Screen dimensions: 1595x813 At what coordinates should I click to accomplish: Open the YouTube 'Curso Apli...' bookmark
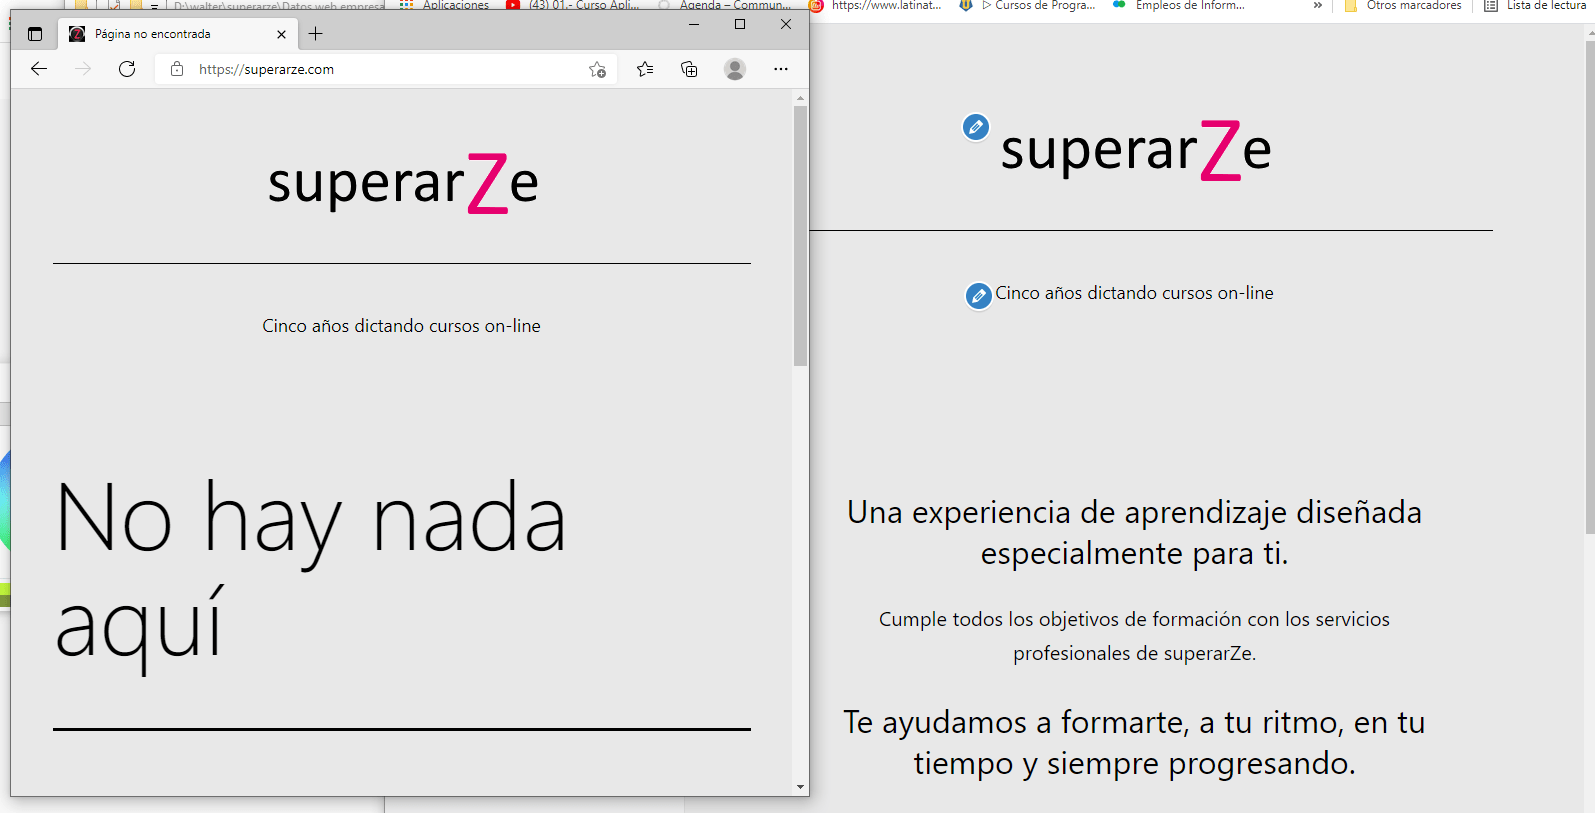(x=573, y=5)
